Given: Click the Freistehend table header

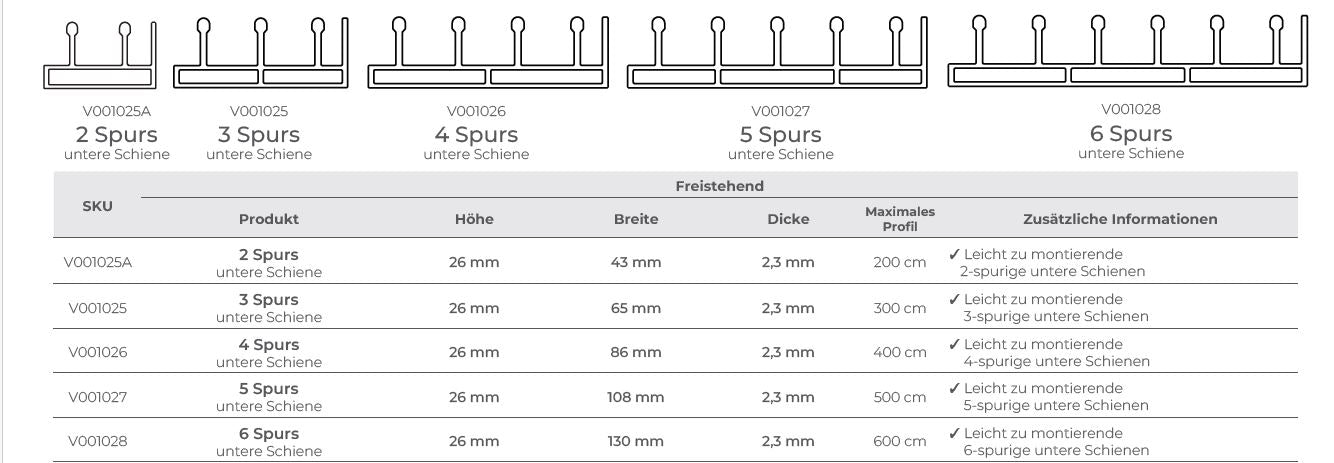Looking at the screenshot, I should [x=720, y=185].
